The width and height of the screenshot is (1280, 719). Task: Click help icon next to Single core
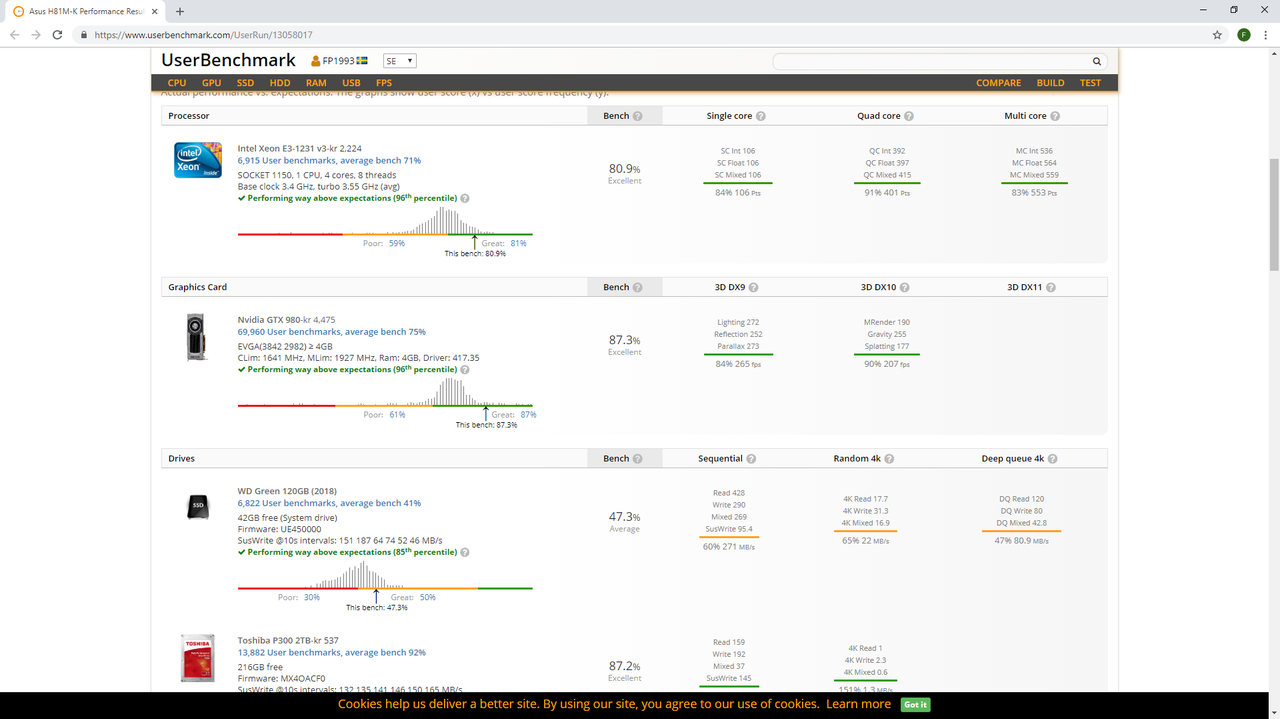point(761,116)
